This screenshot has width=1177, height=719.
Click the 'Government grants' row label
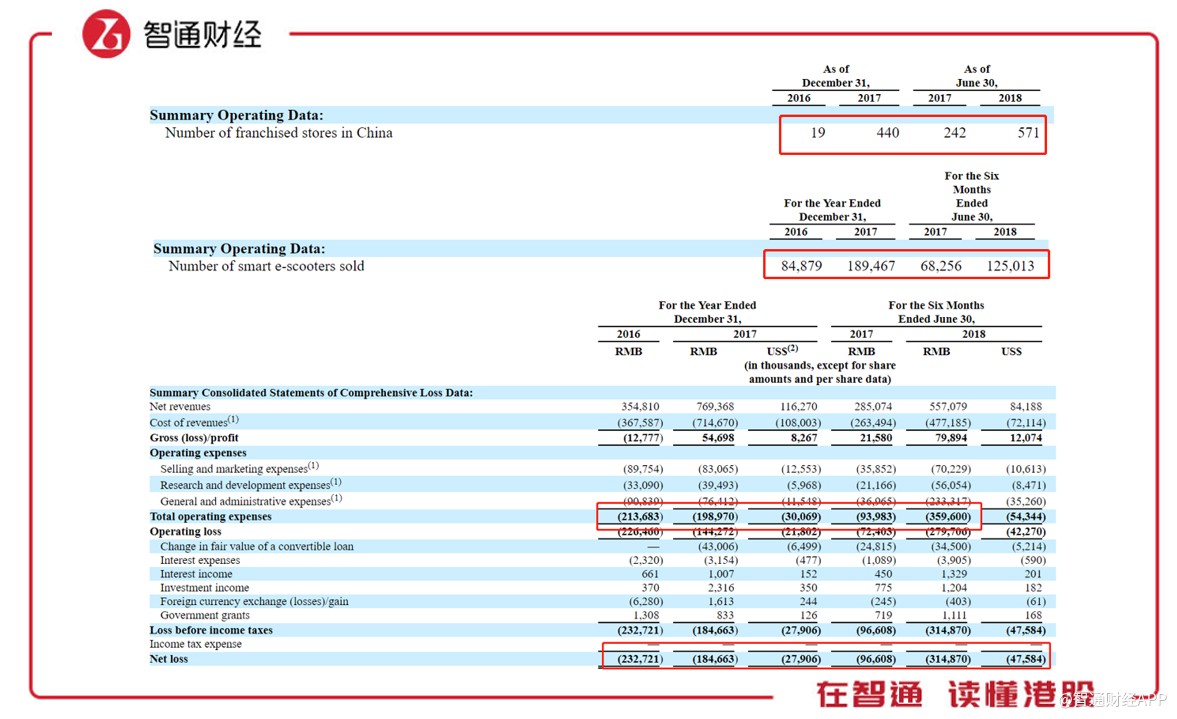click(206, 616)
